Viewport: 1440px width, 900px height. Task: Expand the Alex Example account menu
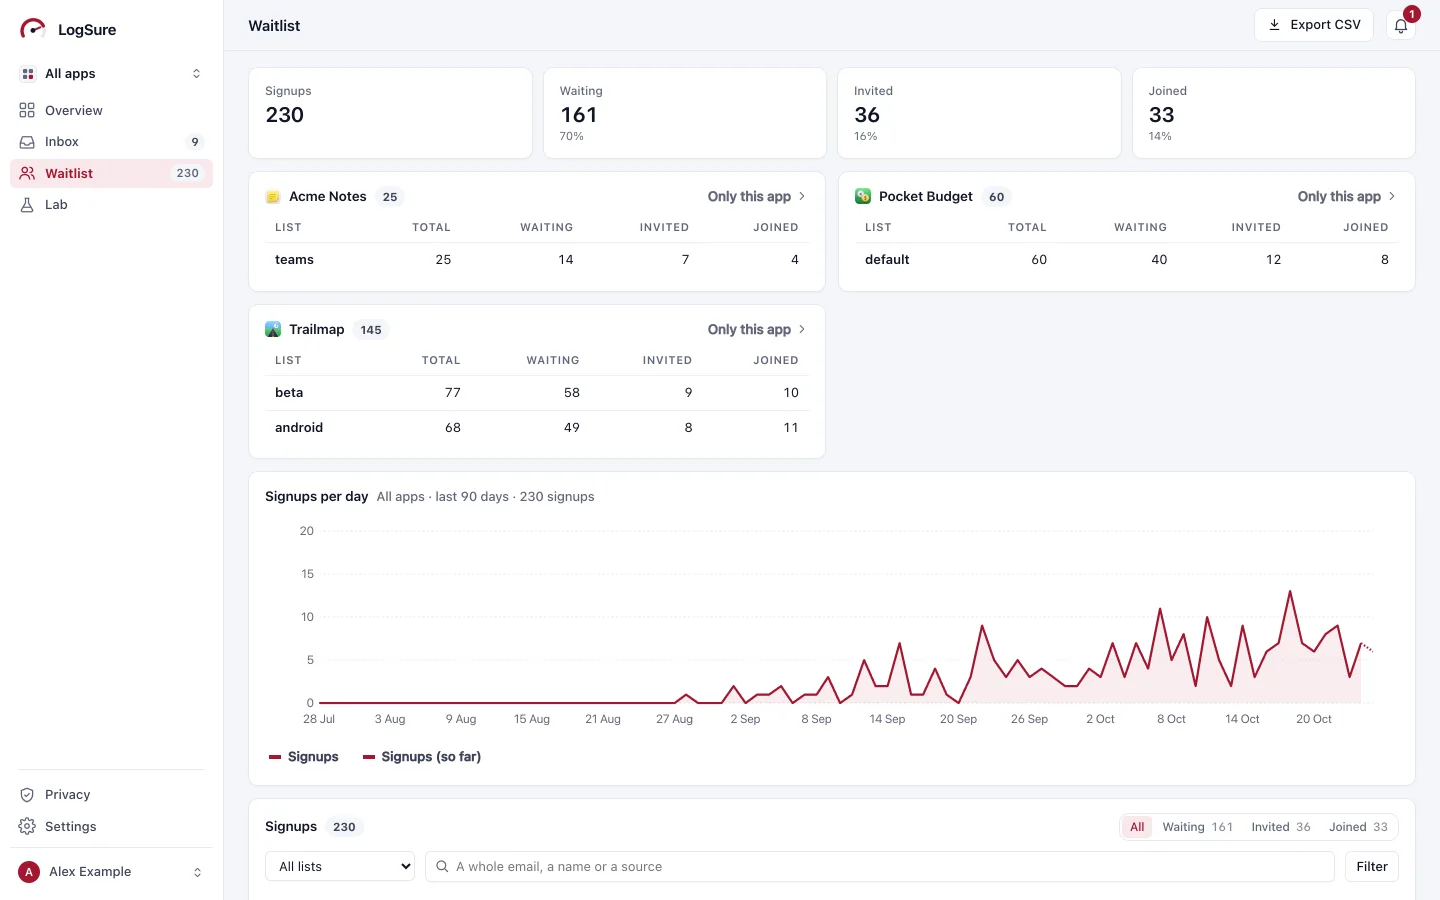[x=111, y=872]
